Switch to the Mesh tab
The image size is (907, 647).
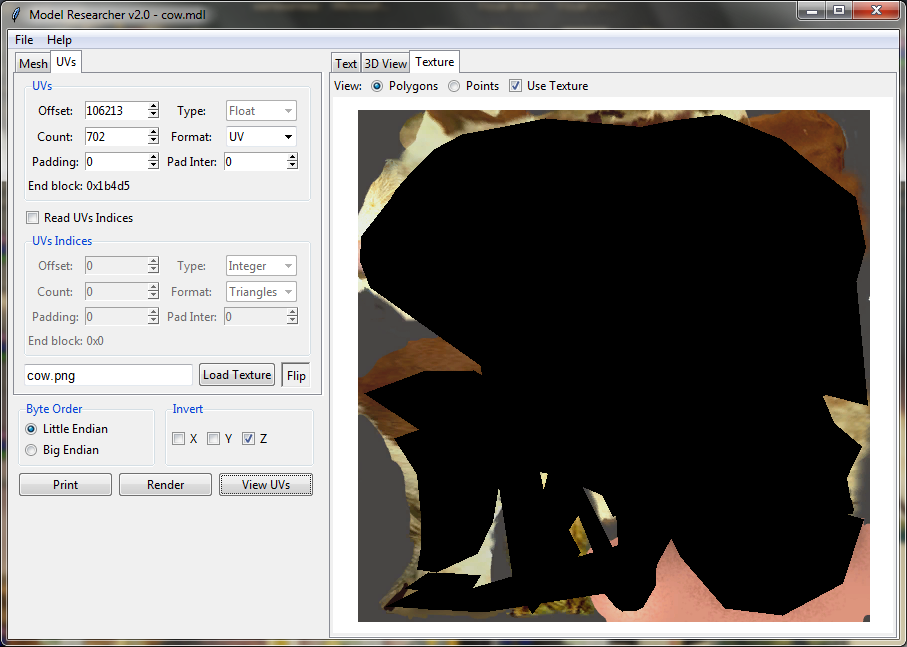[x=33, y=64]
